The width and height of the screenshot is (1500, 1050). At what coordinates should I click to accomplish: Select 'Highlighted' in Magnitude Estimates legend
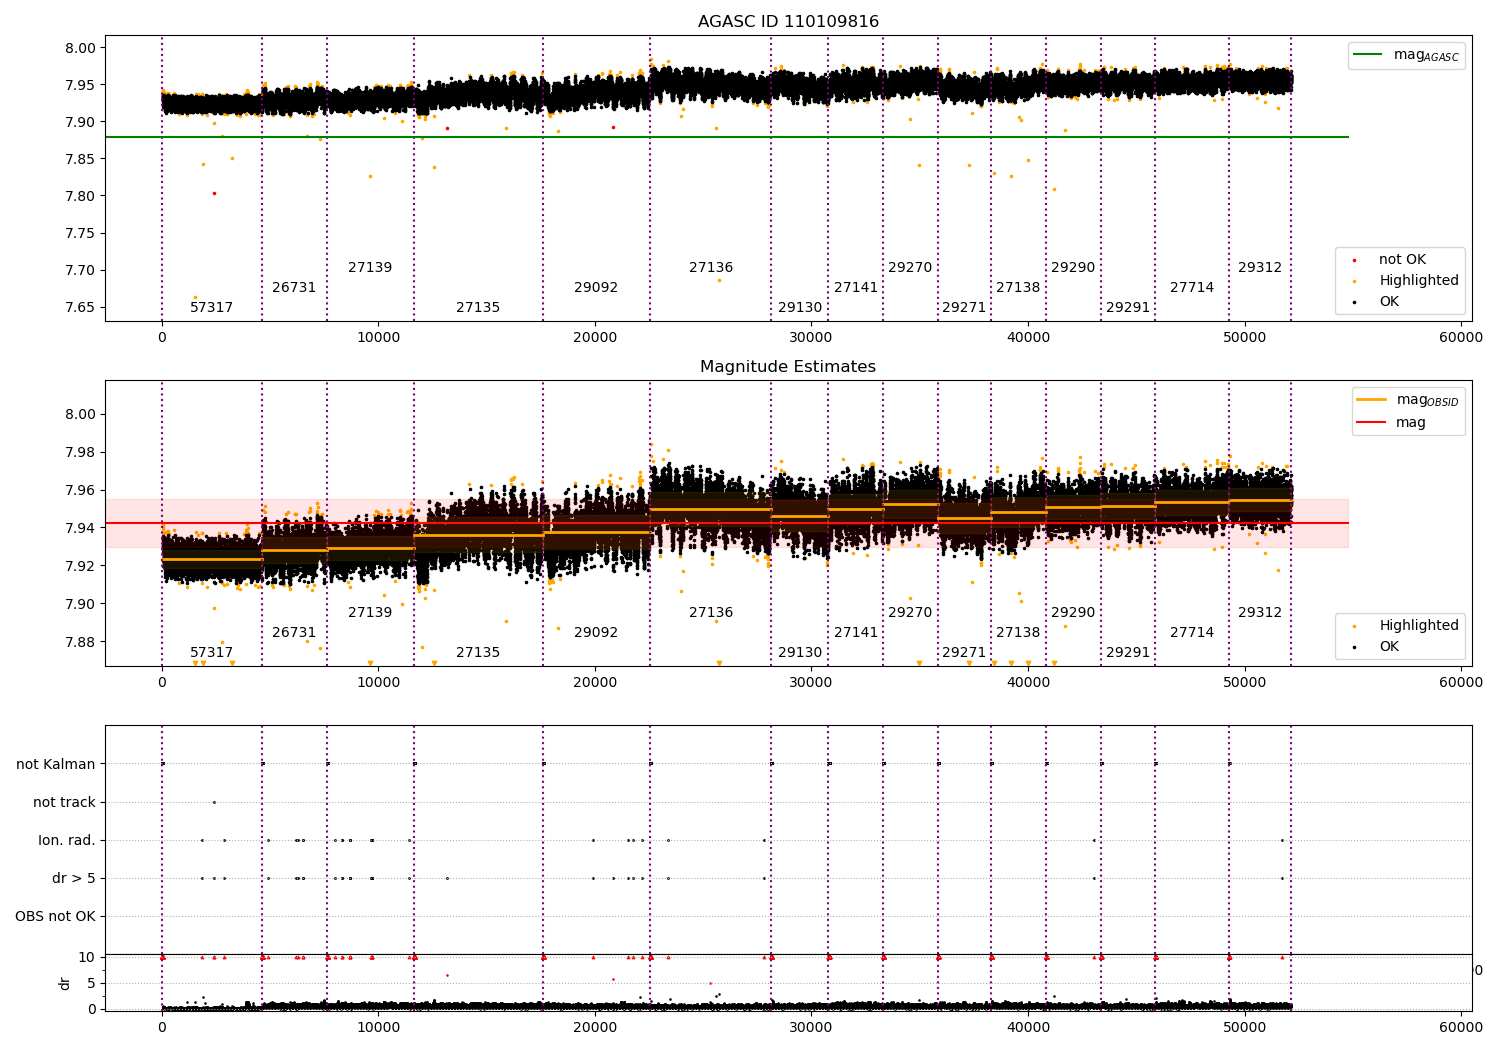click(x=1419, y=625)
